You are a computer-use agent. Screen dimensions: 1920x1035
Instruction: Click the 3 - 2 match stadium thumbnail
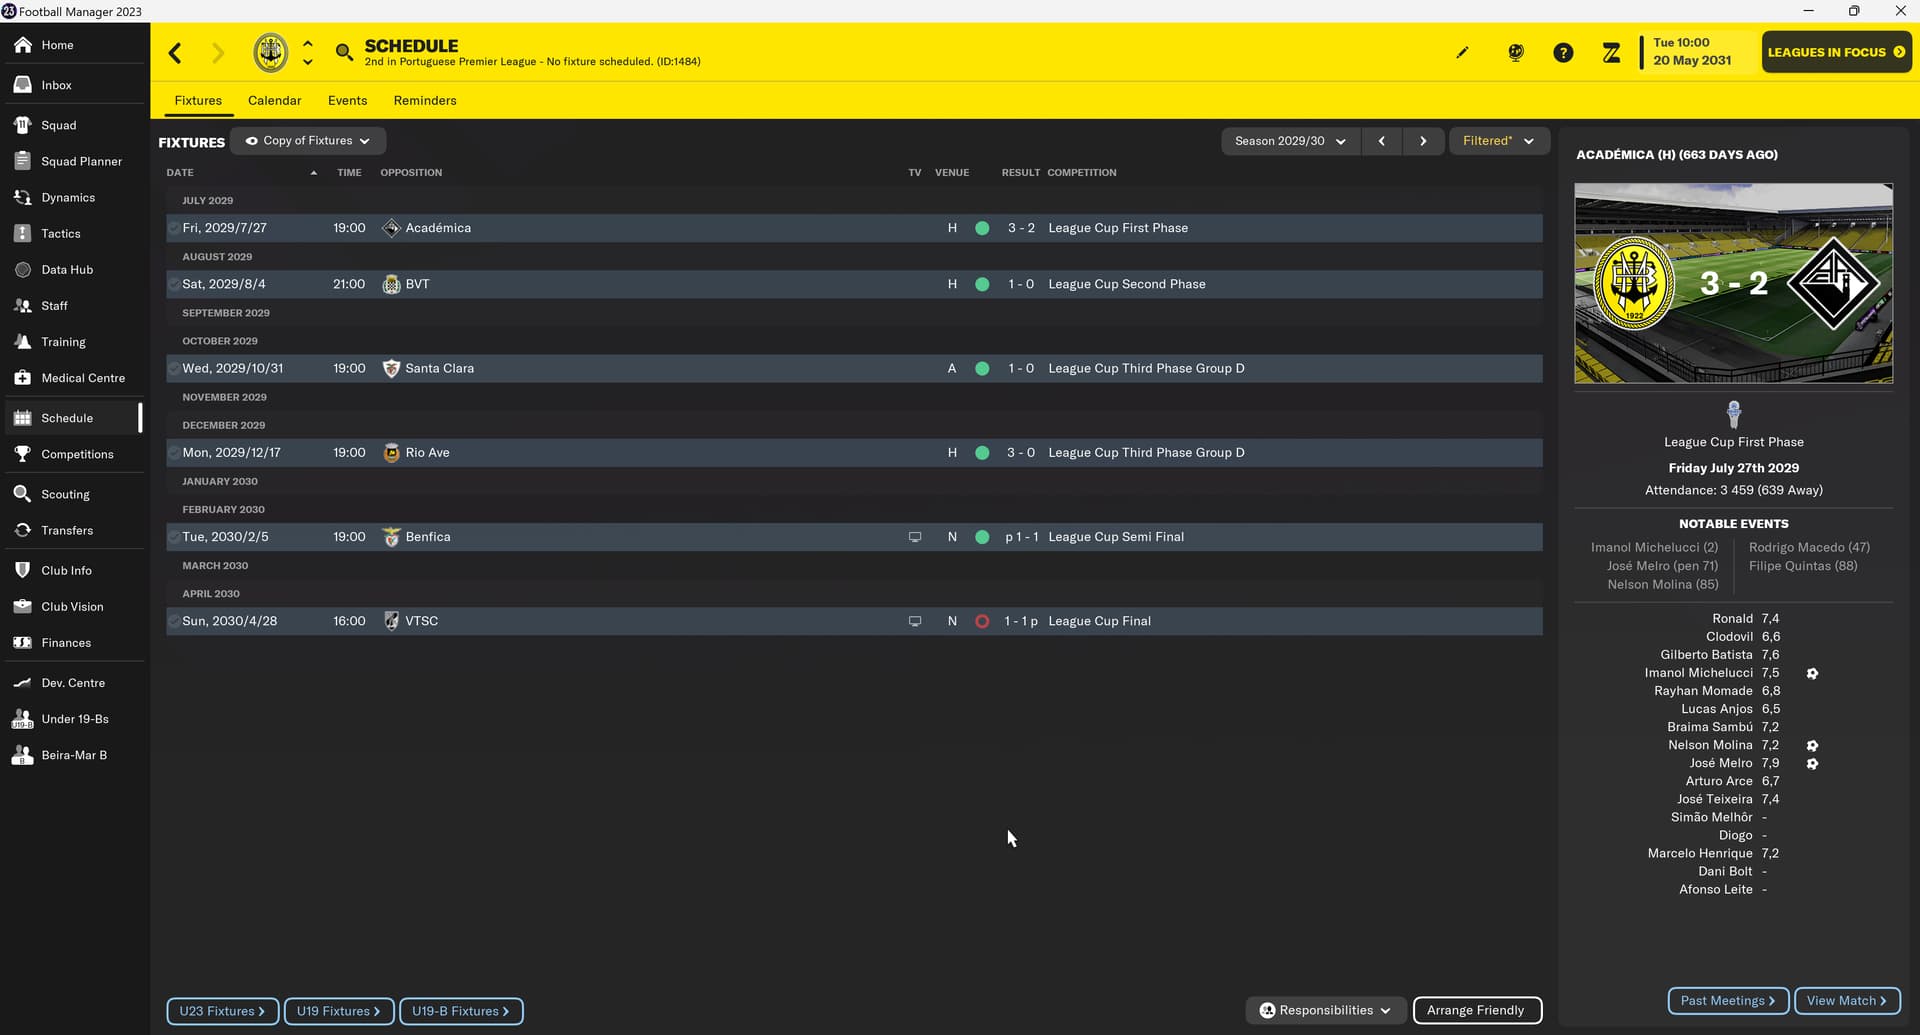point(1733,283)
